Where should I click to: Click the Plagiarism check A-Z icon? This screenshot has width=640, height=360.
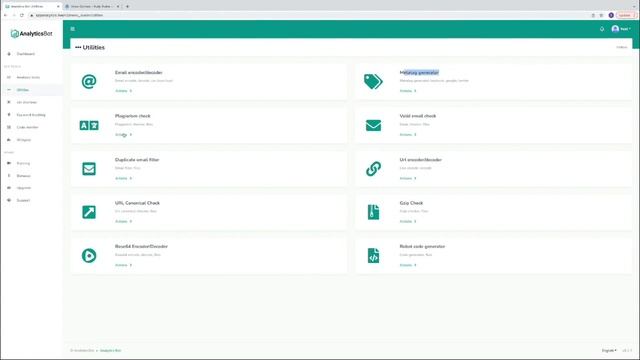click(89, 125)
